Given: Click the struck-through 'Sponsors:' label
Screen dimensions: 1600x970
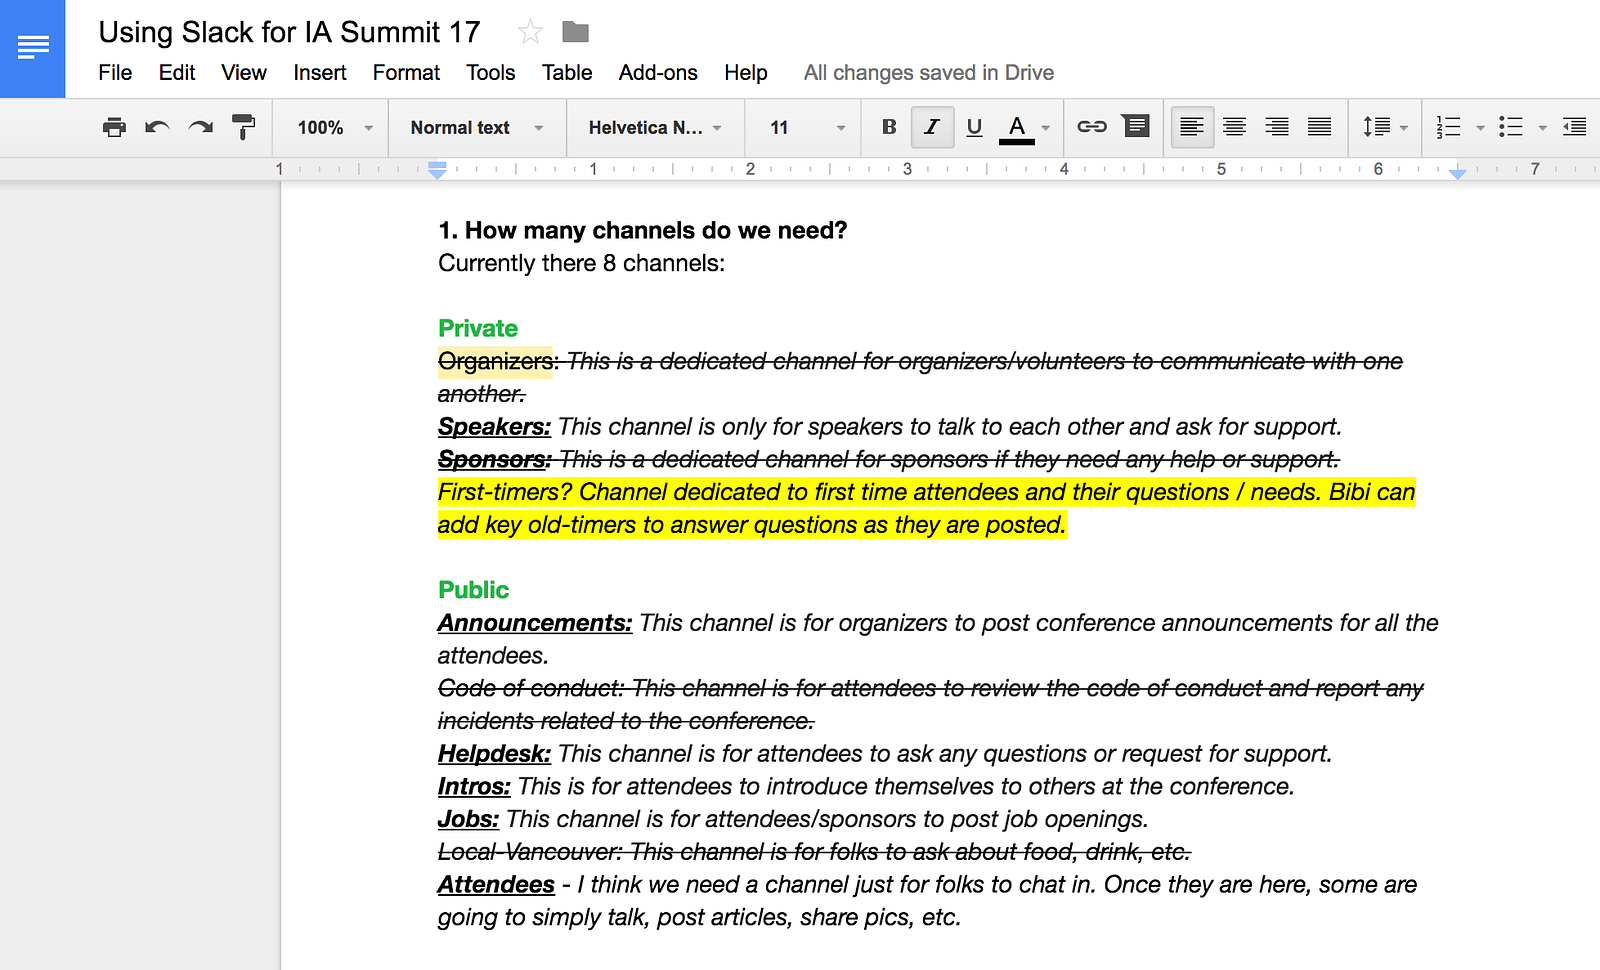Looking at the screenshot, I should [x=494, y=460].
